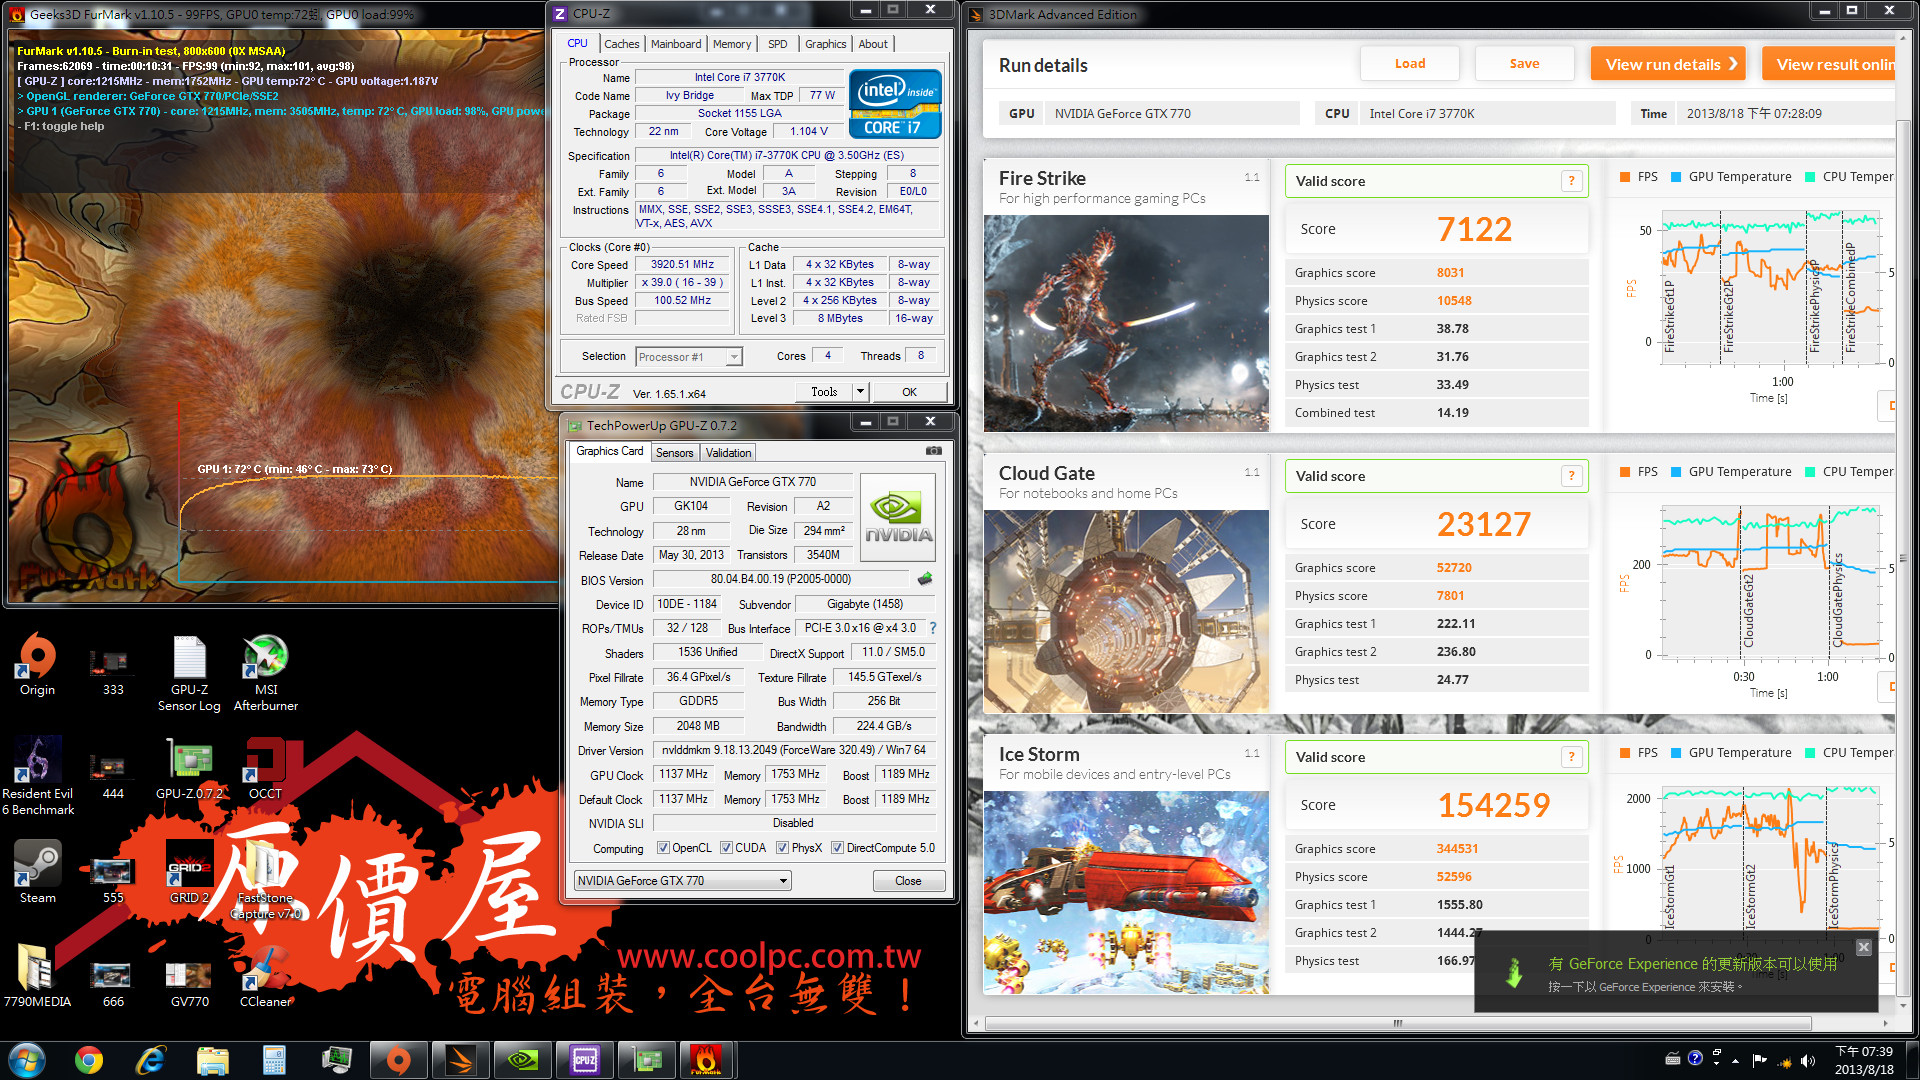Click GPU Temperature blue legend swatch in Cloud Gate

pyautogui.click(x=1676, y=472)
